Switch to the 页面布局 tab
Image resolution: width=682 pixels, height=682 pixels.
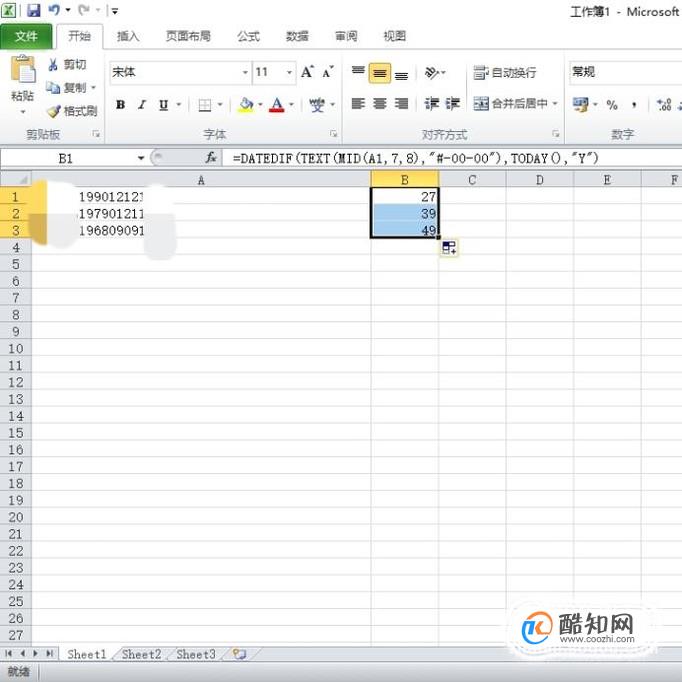click(188, 36)
